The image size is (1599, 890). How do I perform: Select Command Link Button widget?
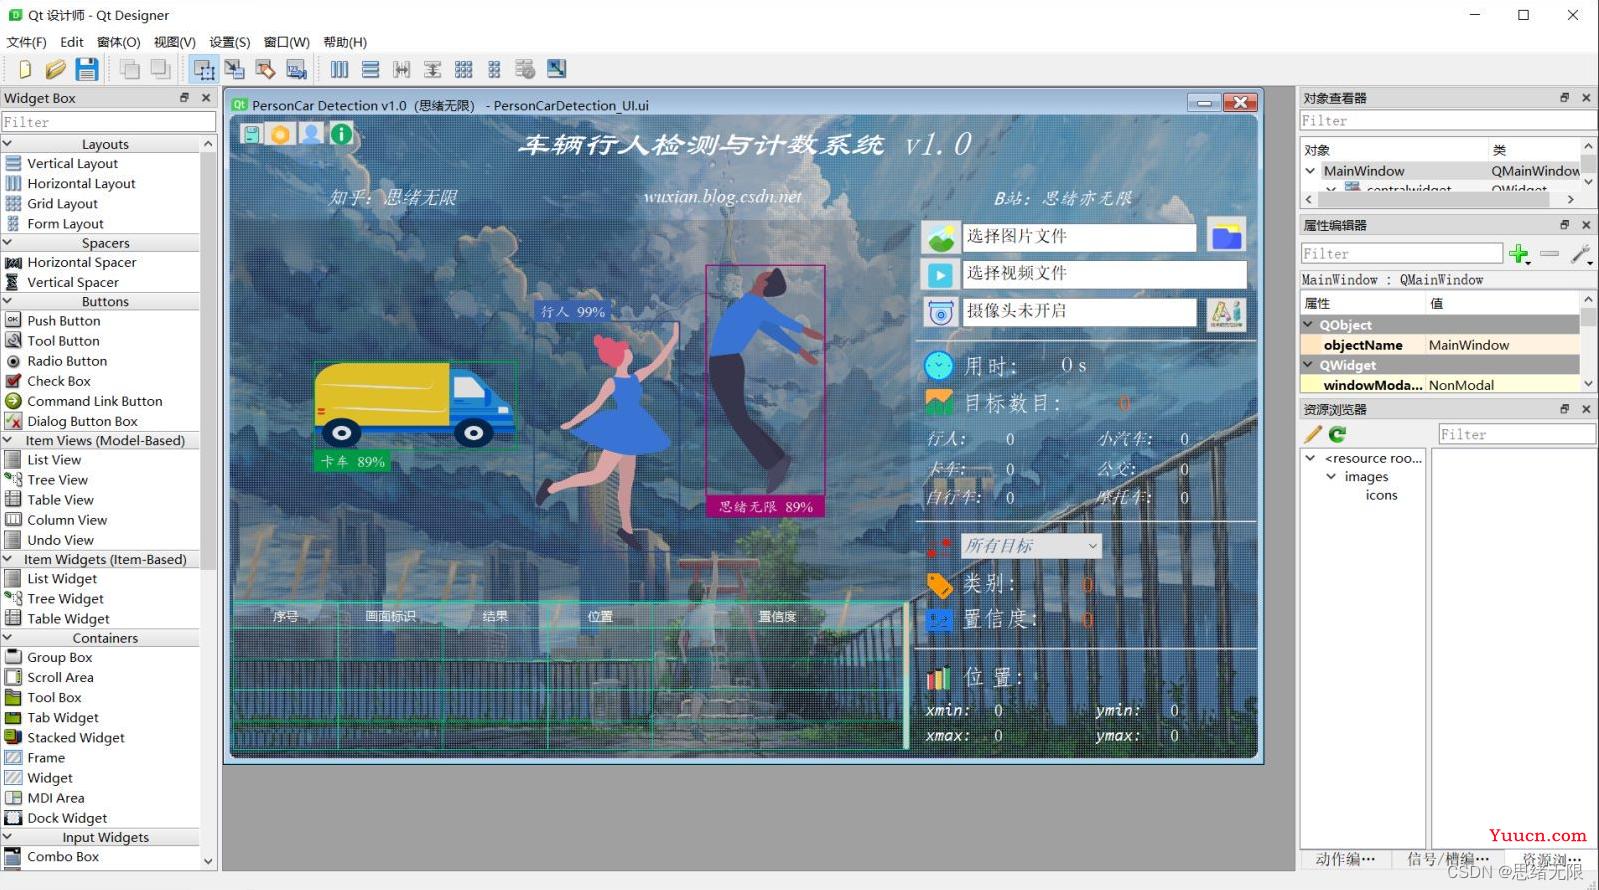pyautogui.click(x=95, y=401)
